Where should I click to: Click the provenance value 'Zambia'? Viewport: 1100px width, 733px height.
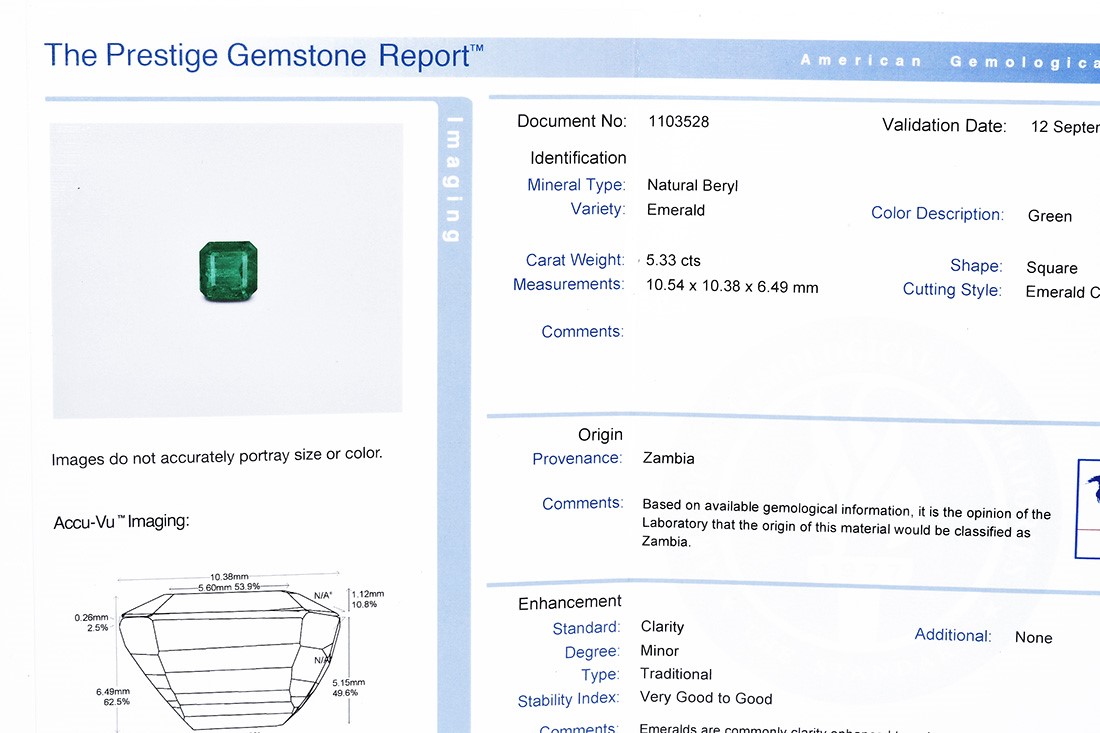tap(669, 459)
